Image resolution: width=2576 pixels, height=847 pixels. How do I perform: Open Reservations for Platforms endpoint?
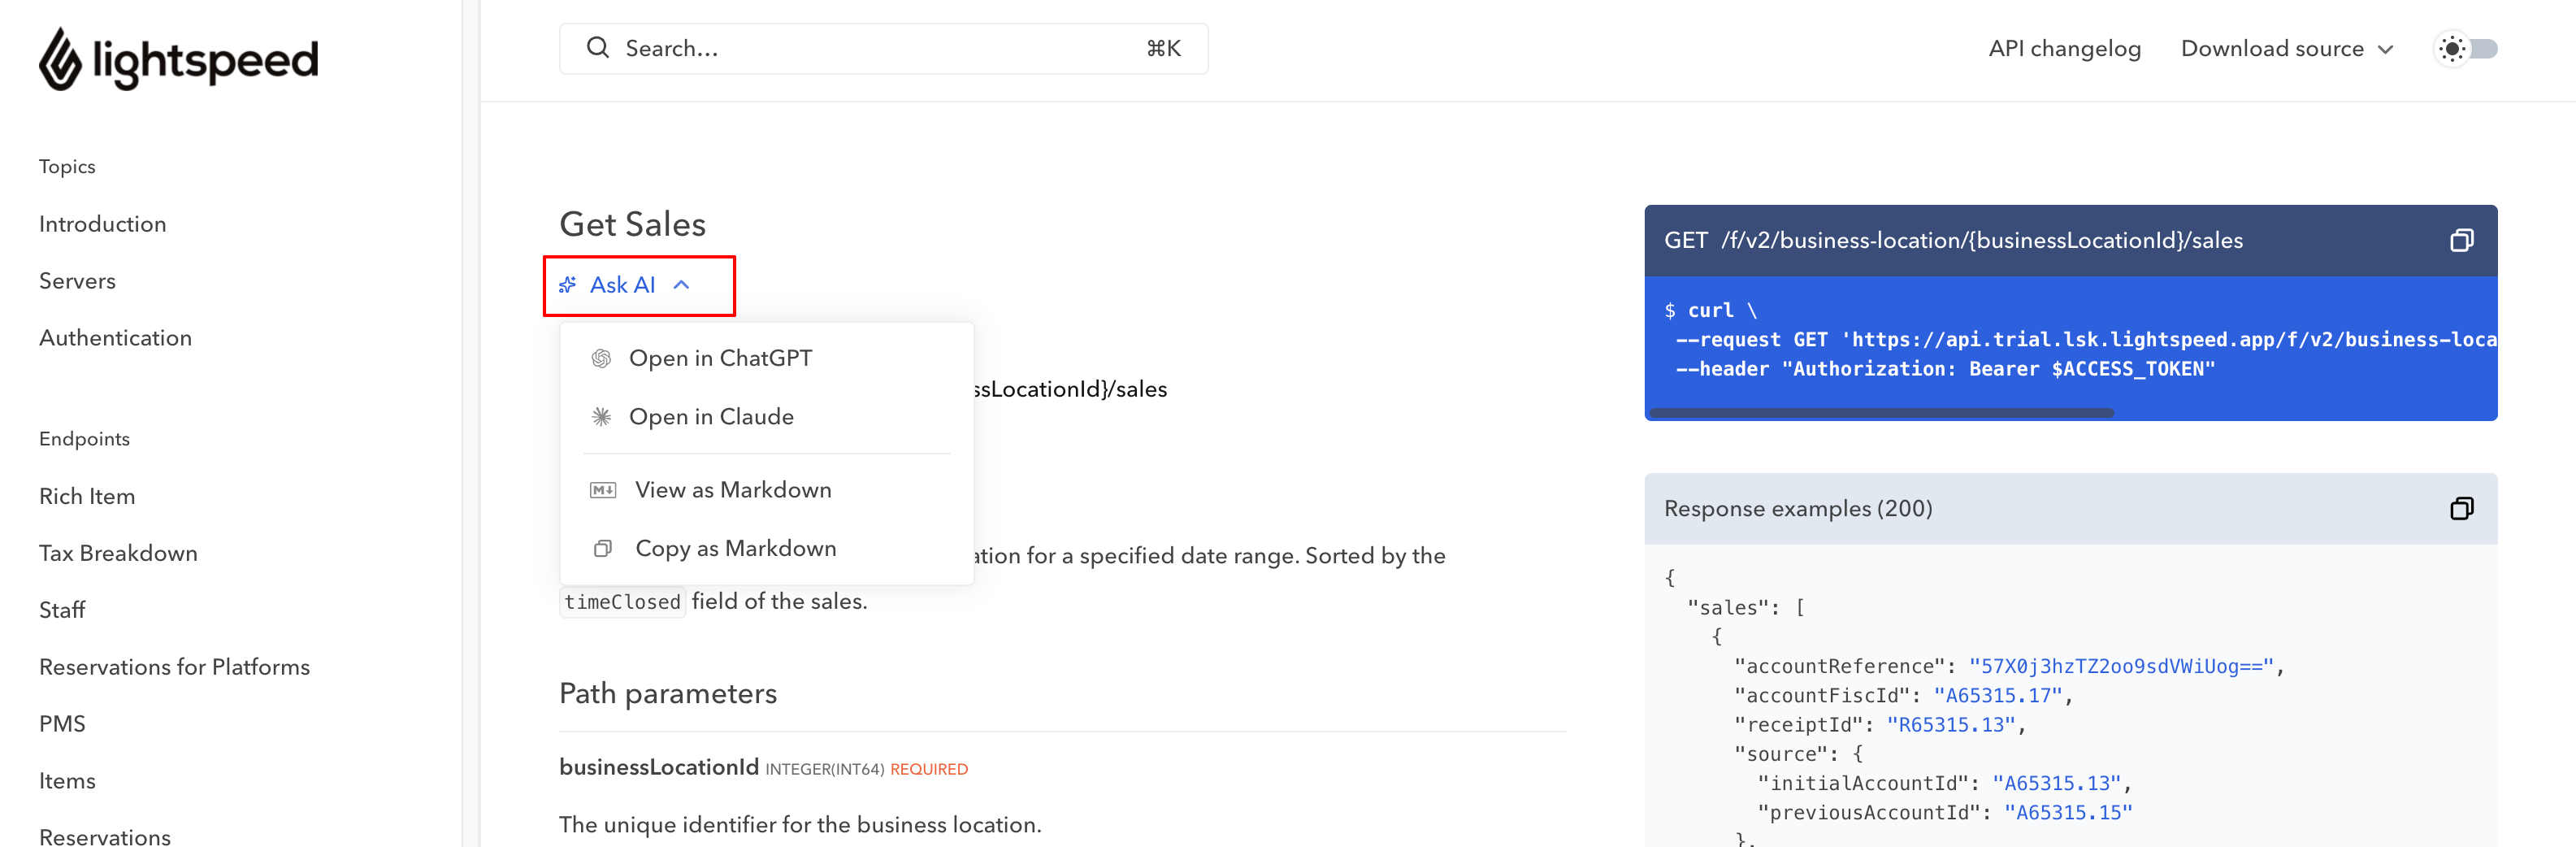(x=174, y=667)
